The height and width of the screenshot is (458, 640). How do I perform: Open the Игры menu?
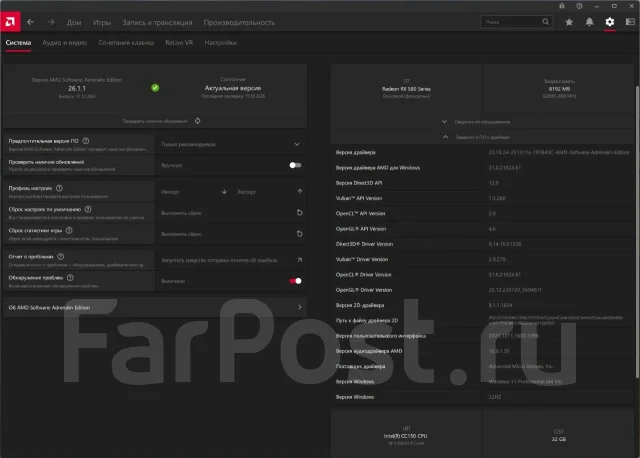point(102,22)
